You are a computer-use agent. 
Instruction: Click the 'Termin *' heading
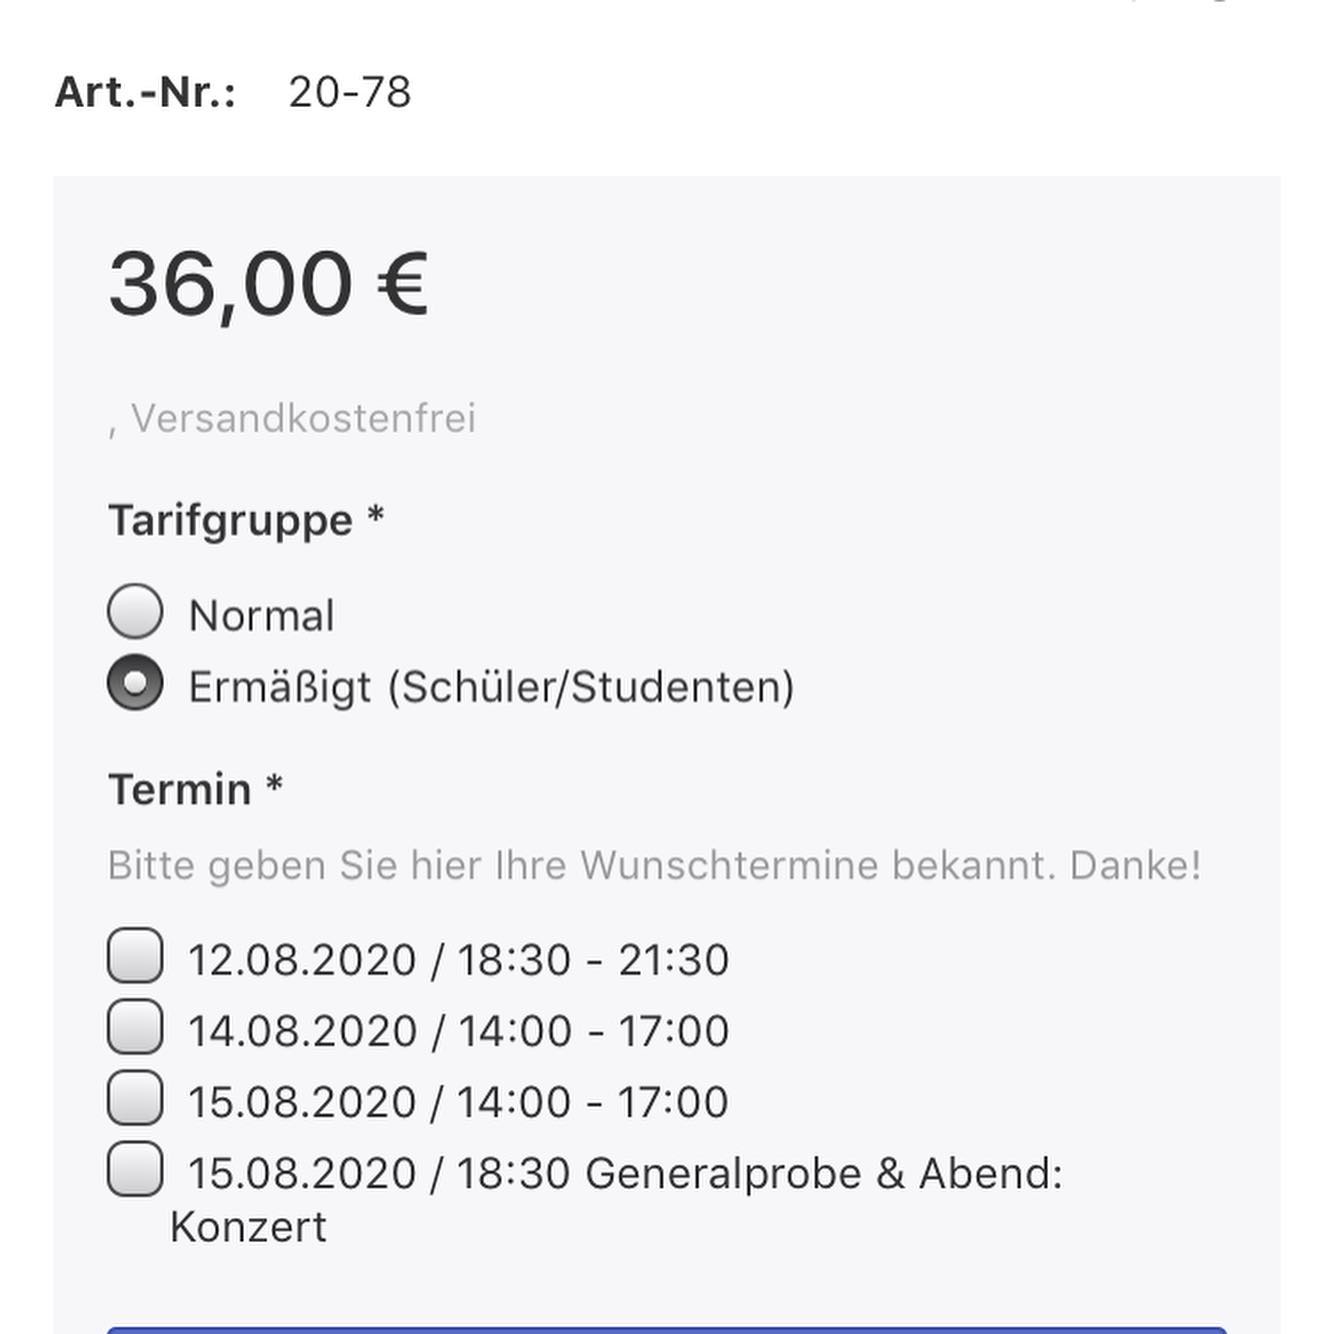click(x=196, y=789)
